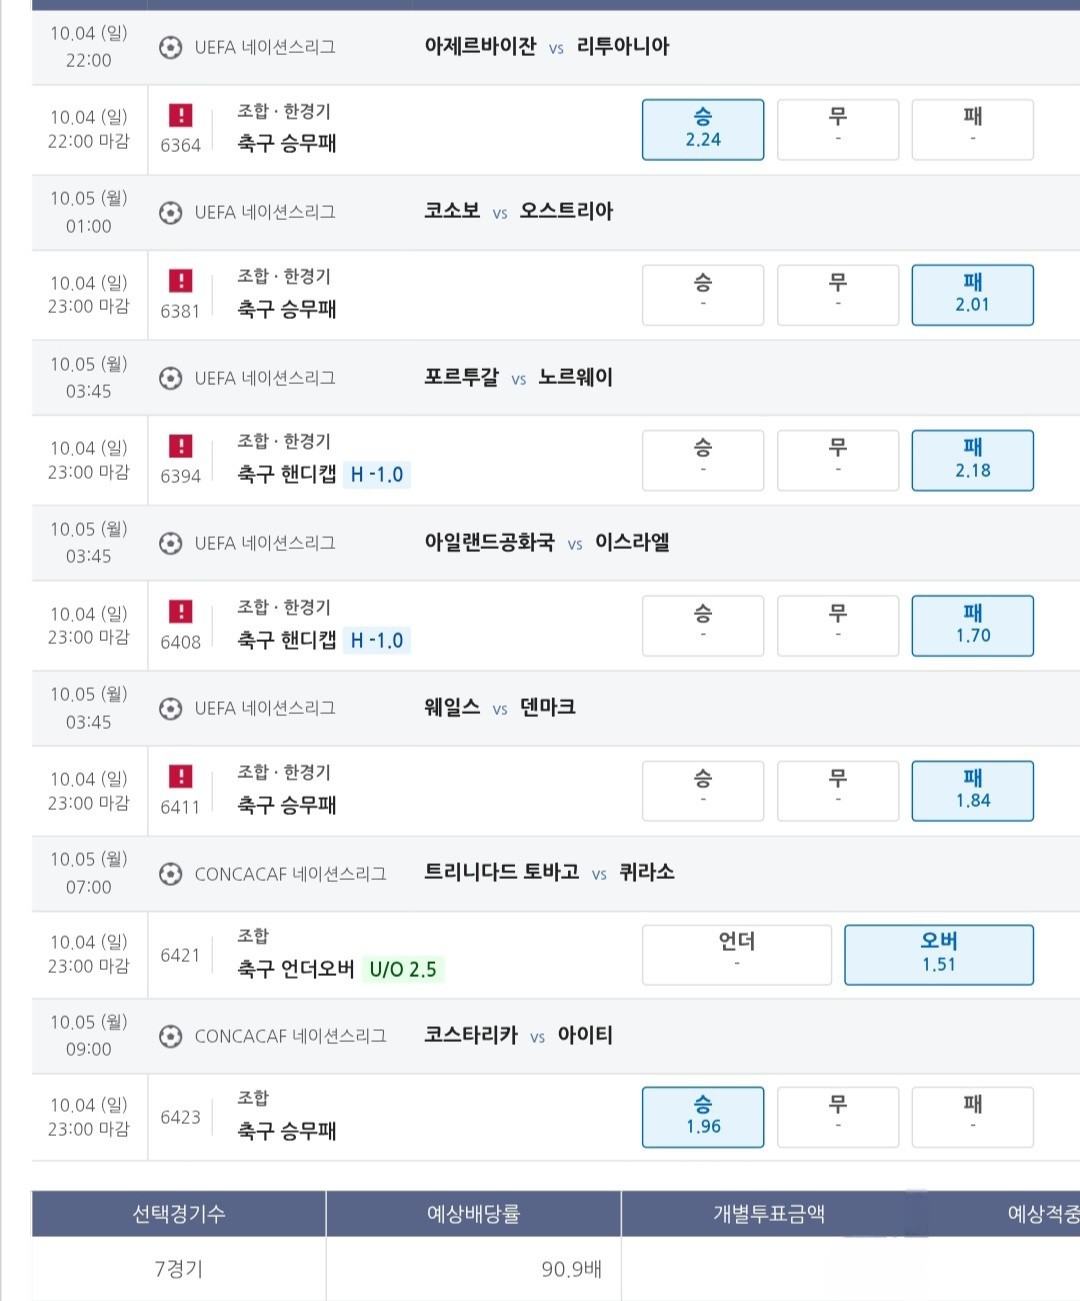Image resolution: width=1080 pixels, height=1301 pixels.
Task: Click U/O 2.5 label for match 6421
Action: click(403, 969)
